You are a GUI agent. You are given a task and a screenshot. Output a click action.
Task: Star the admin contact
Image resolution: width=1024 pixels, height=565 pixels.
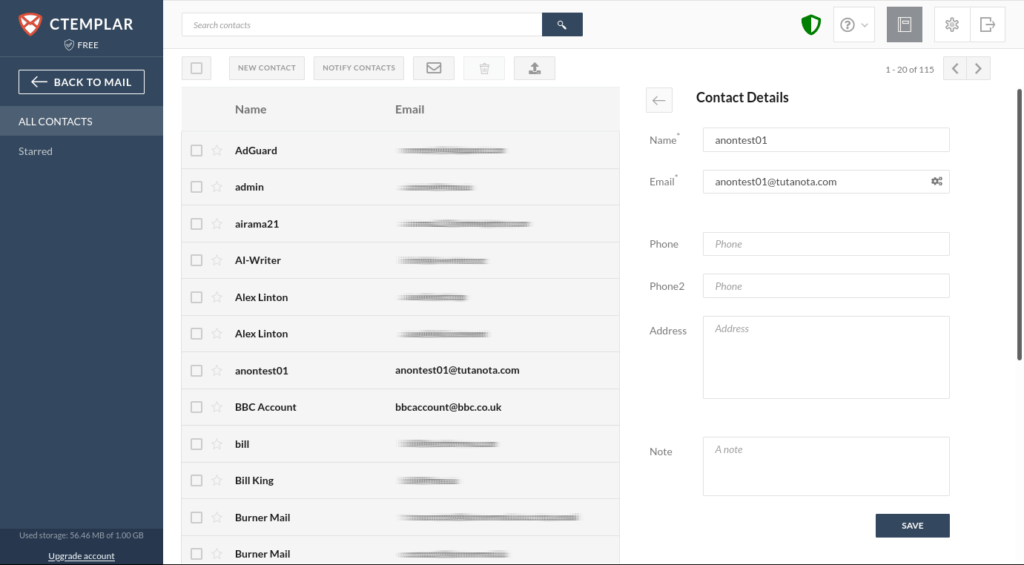tap(217, 187)
